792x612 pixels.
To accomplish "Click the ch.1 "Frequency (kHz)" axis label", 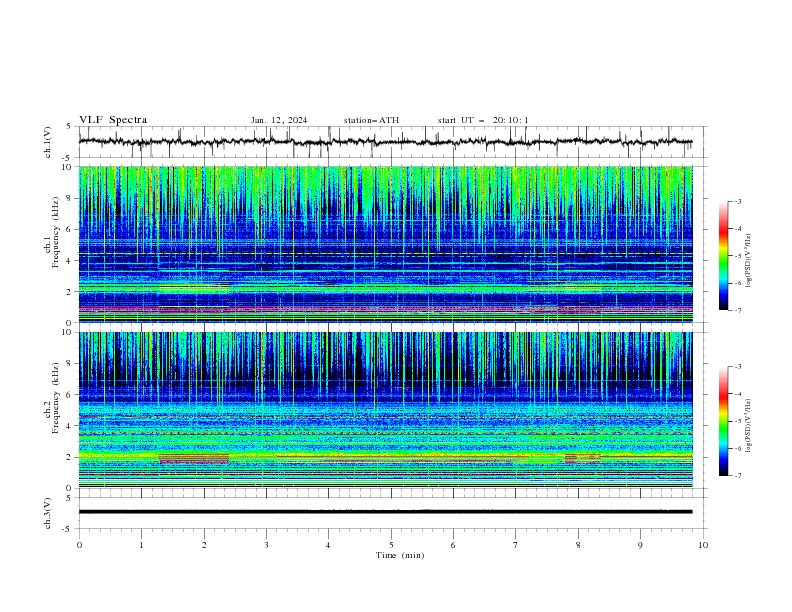I will [x=56, y=232].
